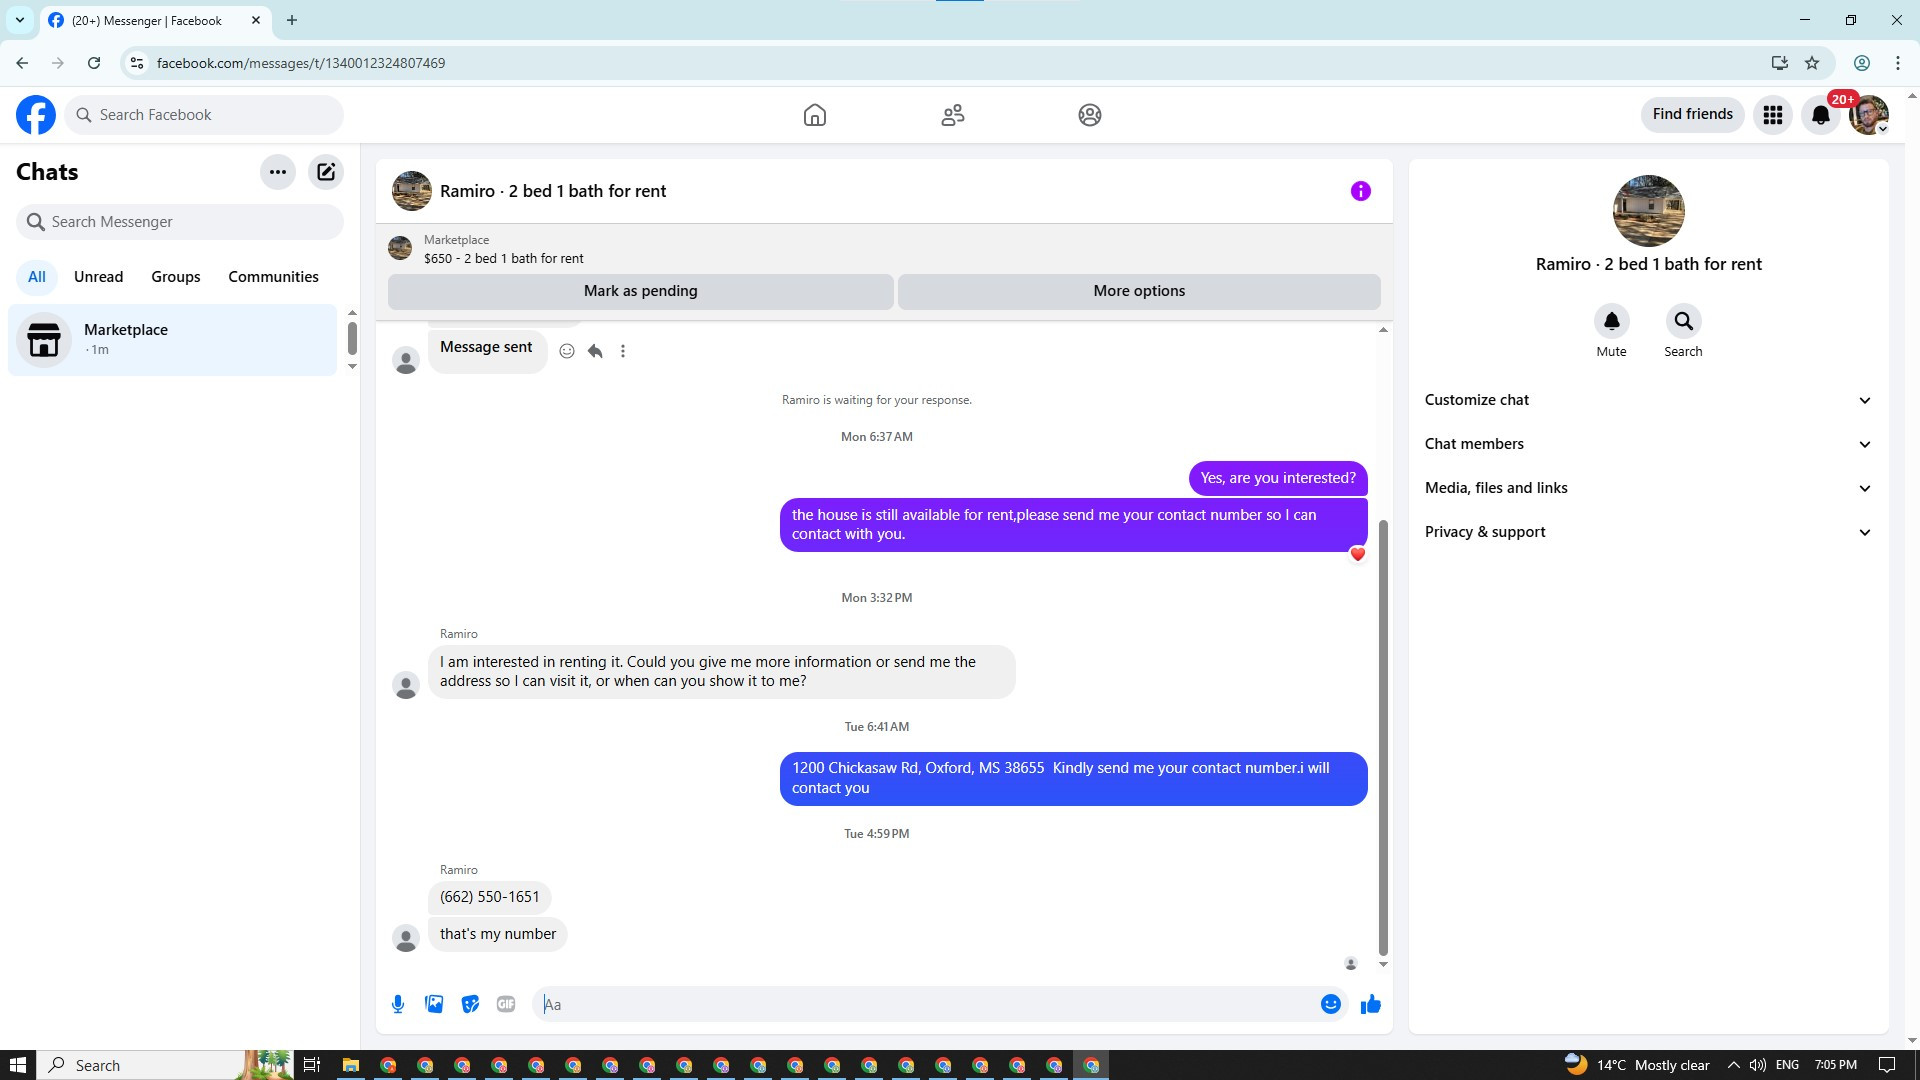Click the Mark as pending button
The image size is (1920, 1080).
pyautogui.click(x=640, y=291)
